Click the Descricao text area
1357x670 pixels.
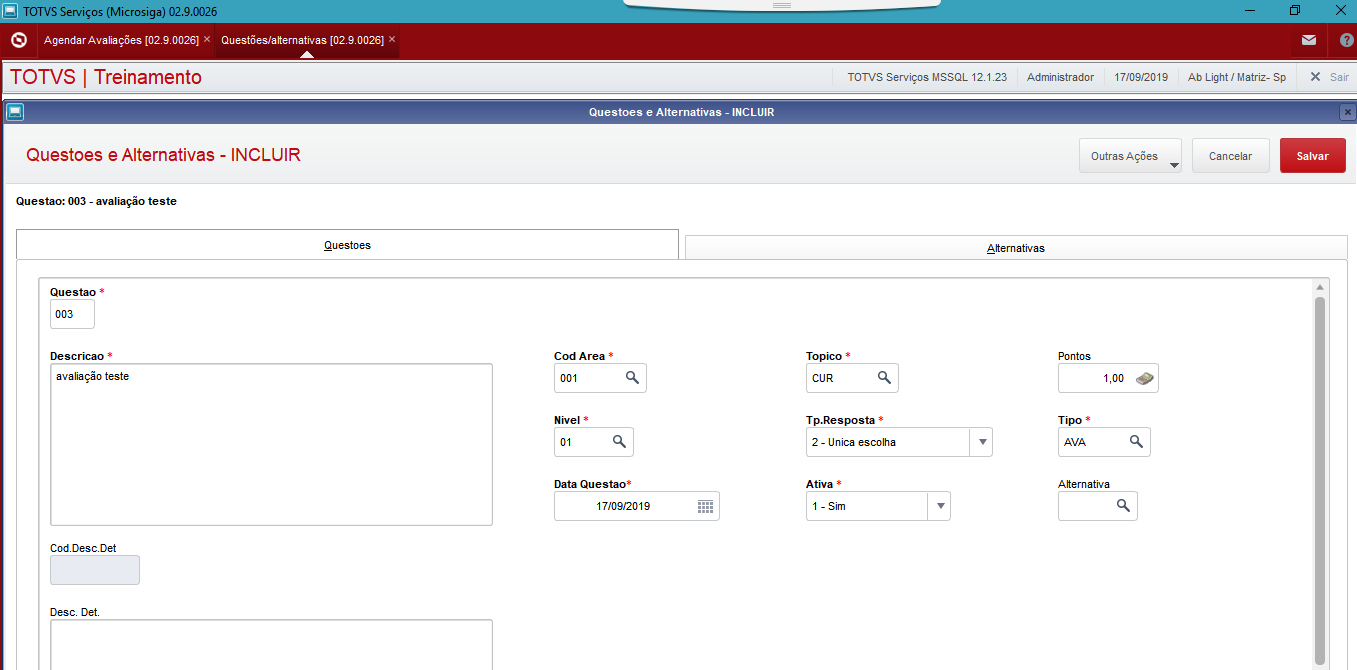pyautogui.click(x=271, y=444)
